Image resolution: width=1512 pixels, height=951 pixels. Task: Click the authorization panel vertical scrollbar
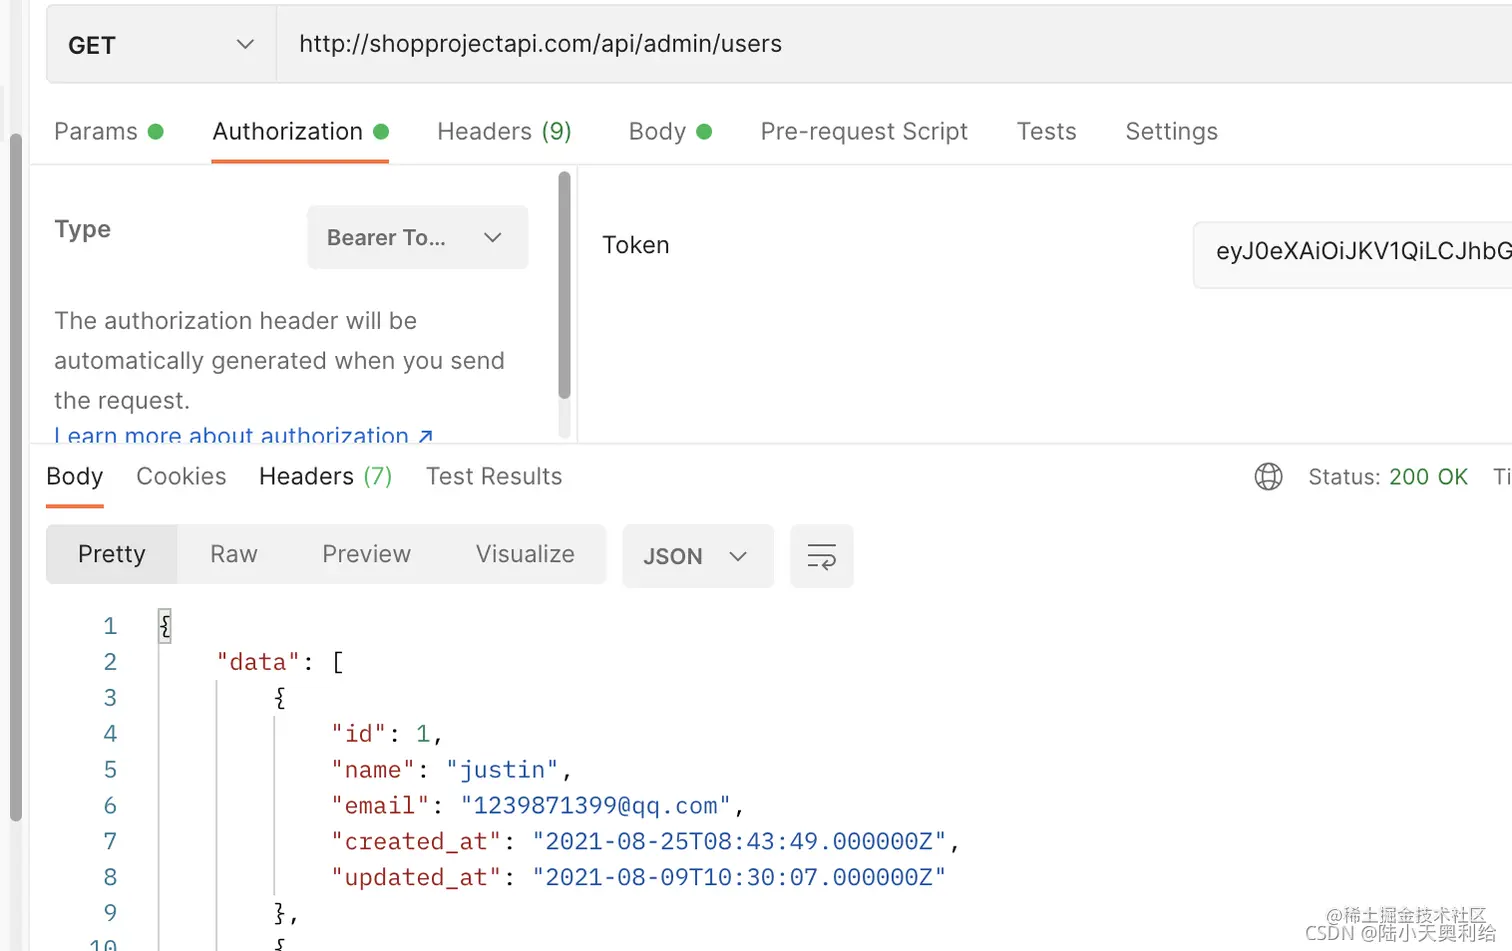(x=564, y=285)
